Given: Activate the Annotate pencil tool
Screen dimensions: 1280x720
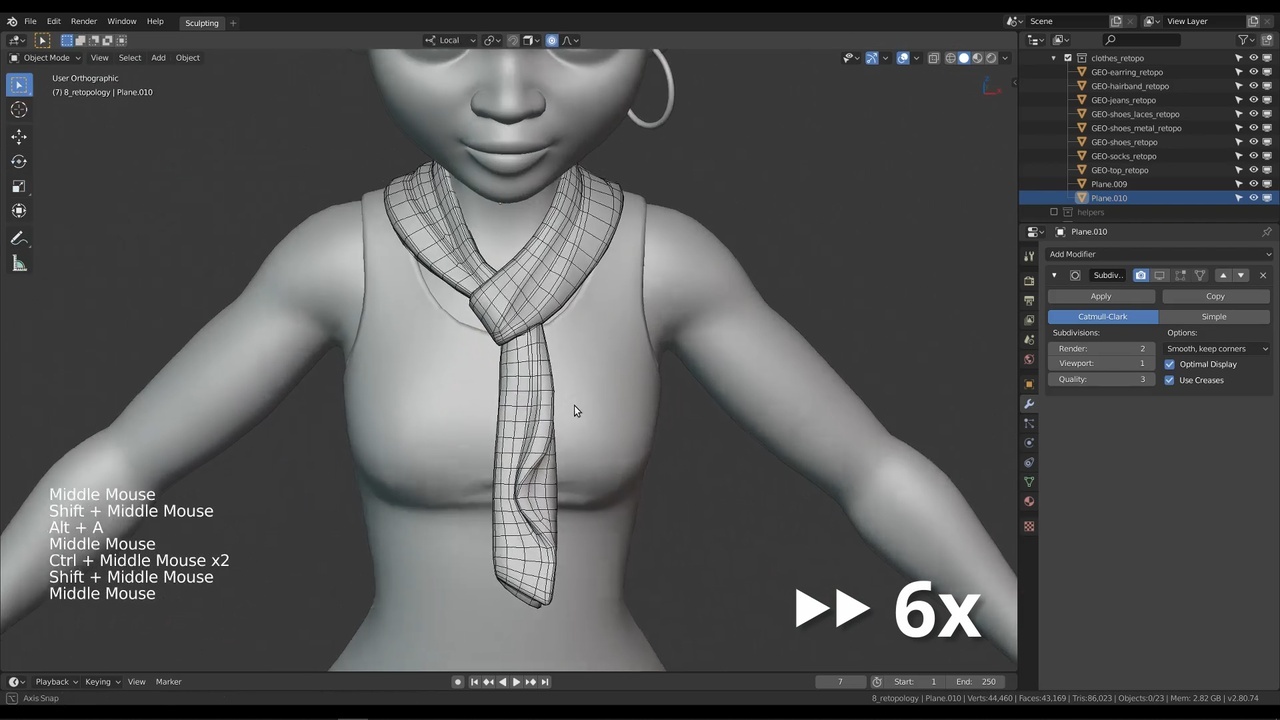Looking at the screenshot, I should [19, 239].
